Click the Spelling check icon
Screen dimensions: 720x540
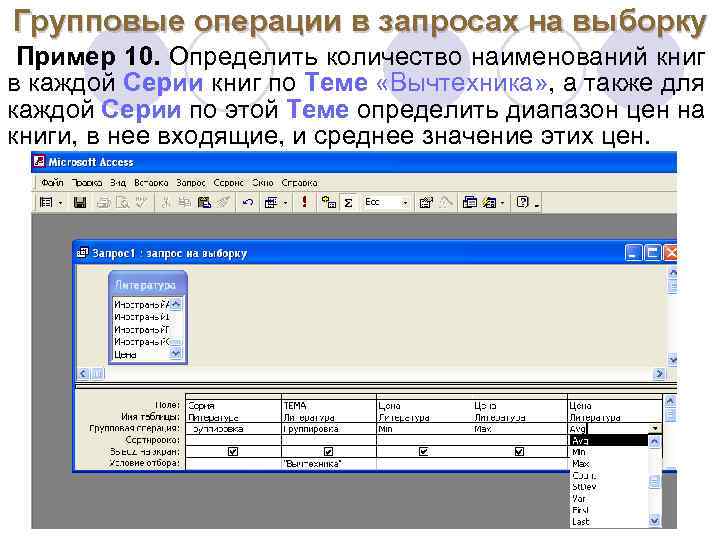click(141, 202)
